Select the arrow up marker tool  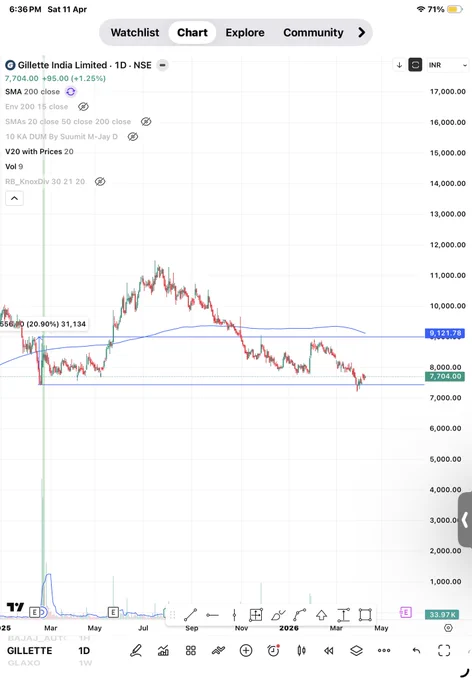coord(321,615)
